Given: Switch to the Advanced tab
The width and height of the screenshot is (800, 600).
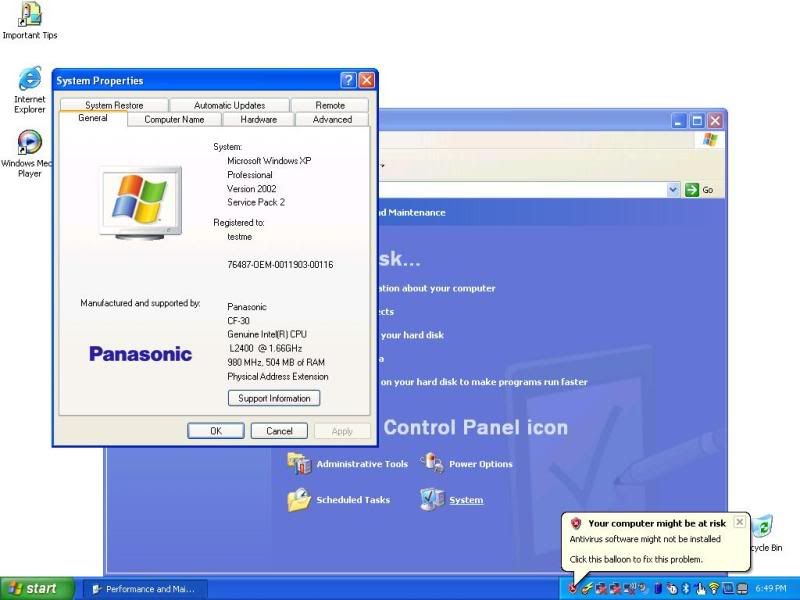Looking at the screenshot, I should [332, 119].
